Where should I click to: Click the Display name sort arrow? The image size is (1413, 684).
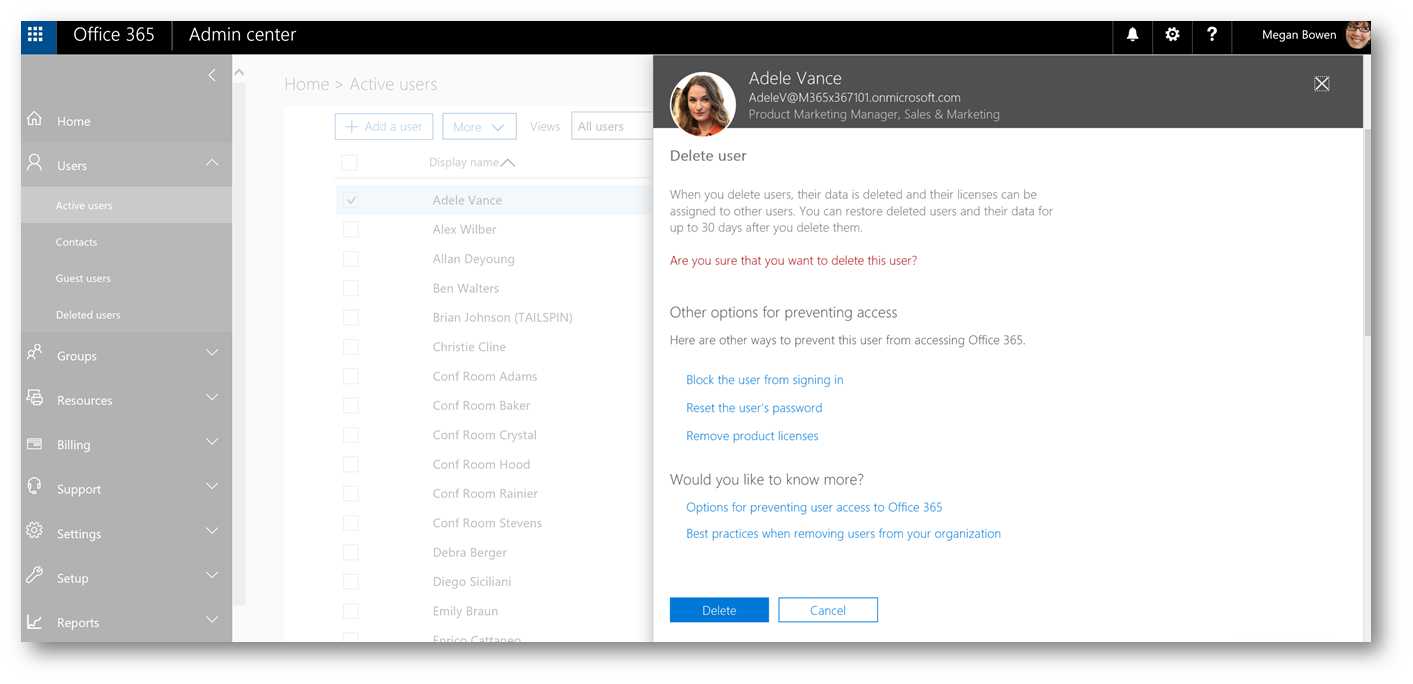pyautogui.click(x=508, y=163)
